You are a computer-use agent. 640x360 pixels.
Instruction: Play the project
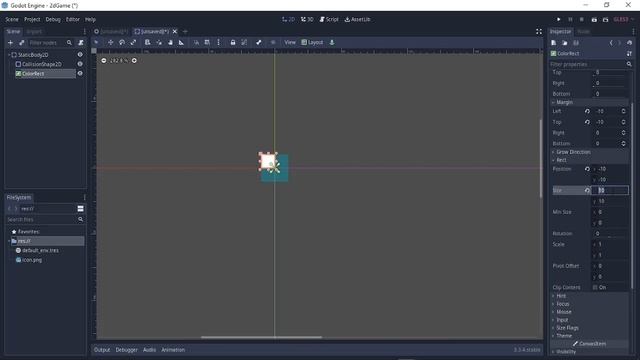pos(558,19)
